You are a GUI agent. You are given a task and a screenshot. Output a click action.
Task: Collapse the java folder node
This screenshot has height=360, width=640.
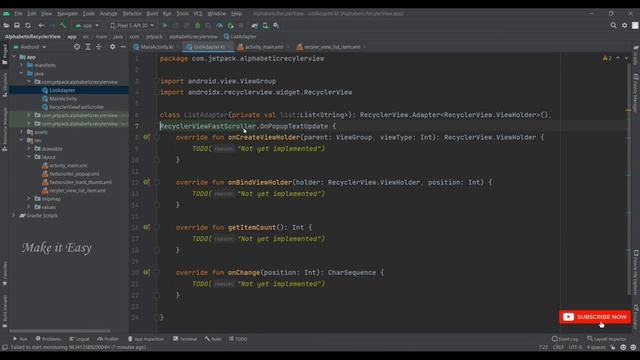tap(22, 73)
